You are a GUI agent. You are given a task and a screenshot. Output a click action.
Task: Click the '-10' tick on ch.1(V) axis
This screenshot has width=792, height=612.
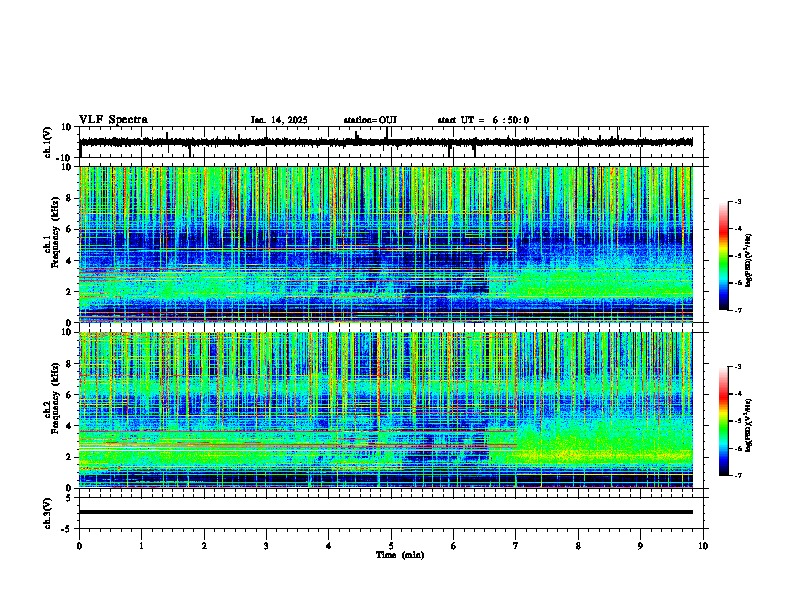pos(65,158)
